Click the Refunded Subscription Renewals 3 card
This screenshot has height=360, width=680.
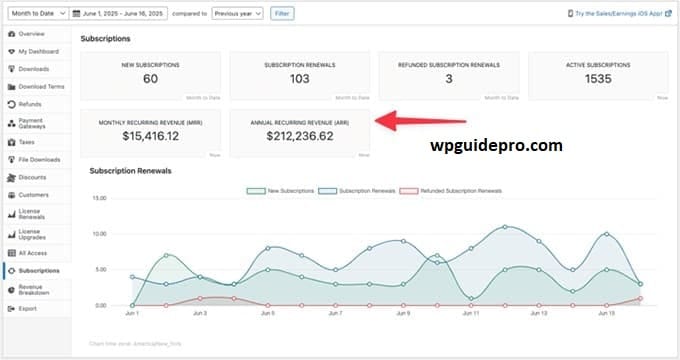click(449, 76)
